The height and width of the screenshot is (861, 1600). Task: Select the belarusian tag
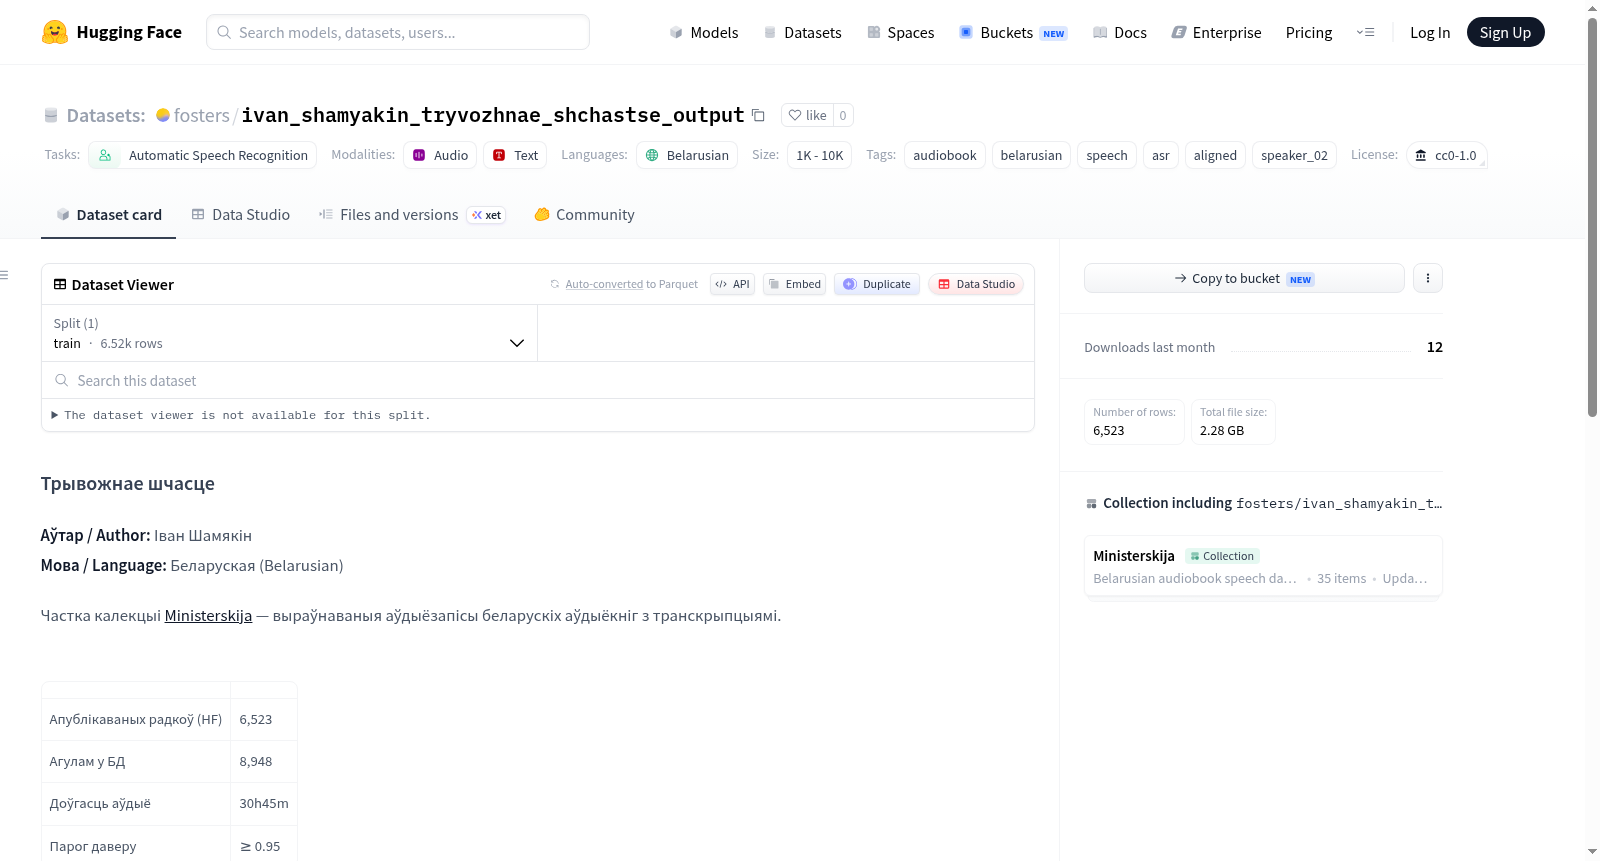1031,155
